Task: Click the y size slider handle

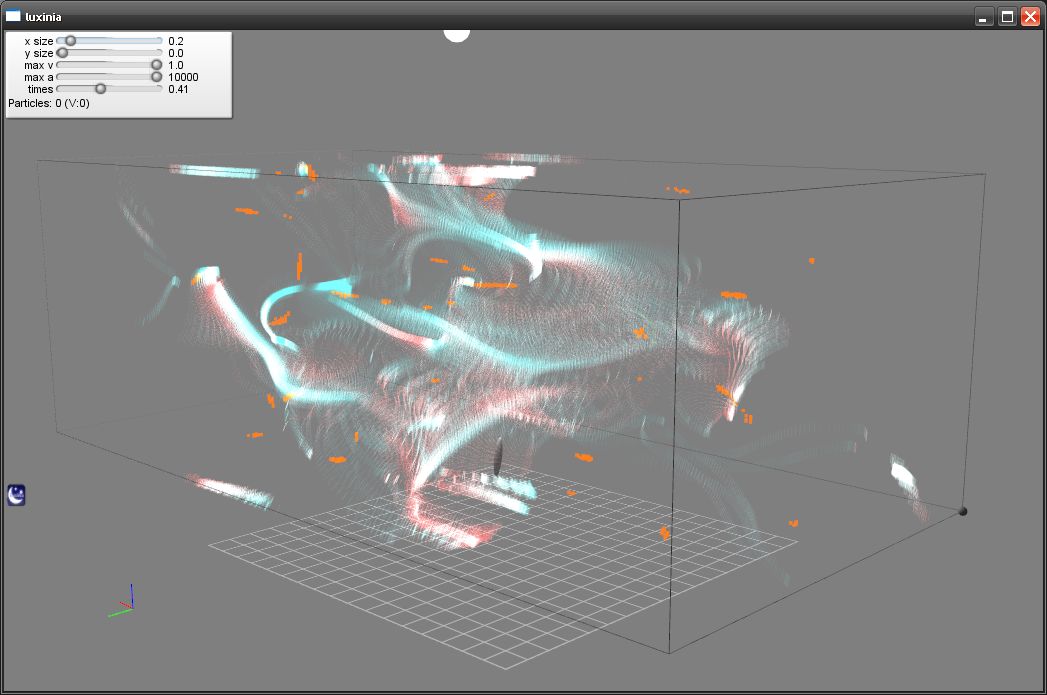Action: [x=62, y=53]
